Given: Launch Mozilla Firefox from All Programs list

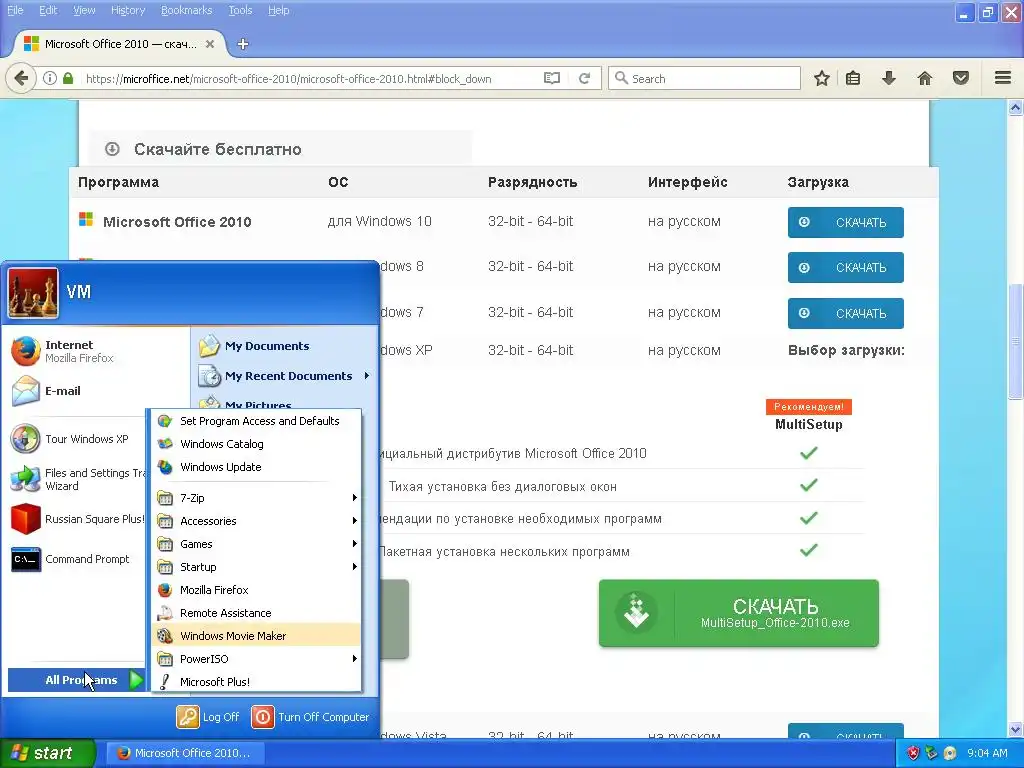Looking at the screenshot, I should pos(256,590).
